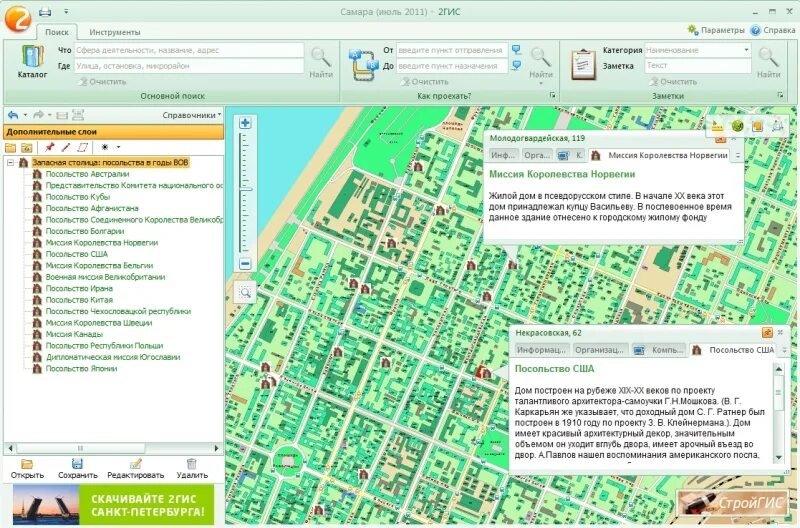This screenshot has width=800, height=528.
Task: Pick departure point on map icon beside От
Action: 516,49
